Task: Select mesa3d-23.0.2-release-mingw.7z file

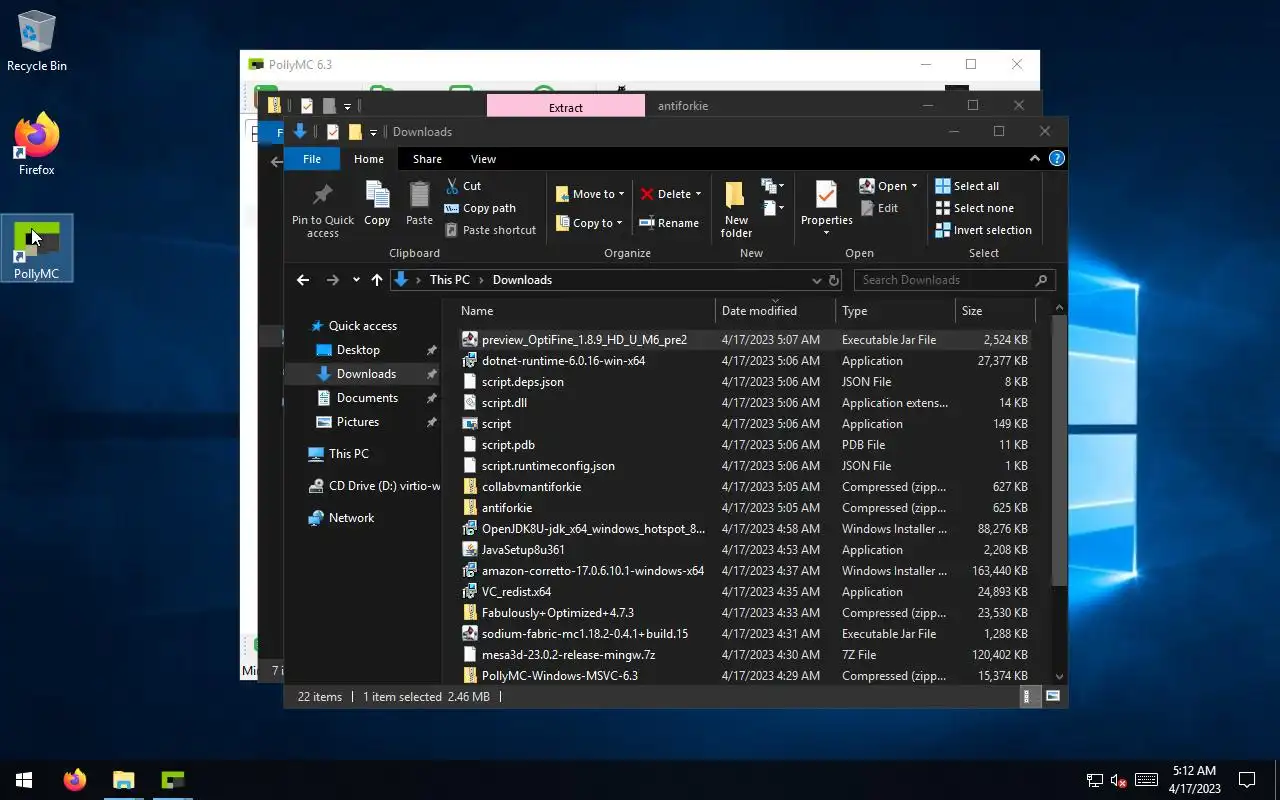Action: [568, 655]
